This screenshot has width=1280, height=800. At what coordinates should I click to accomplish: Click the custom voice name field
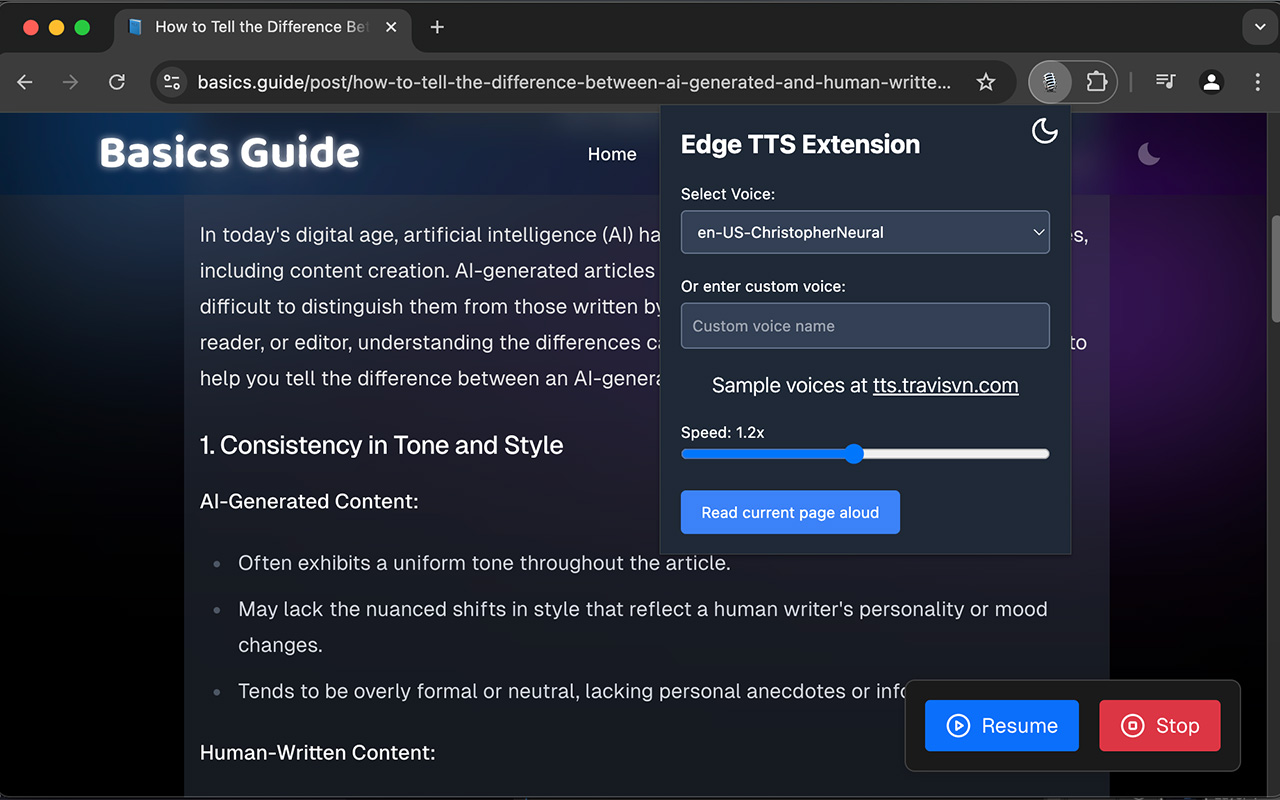865,326
